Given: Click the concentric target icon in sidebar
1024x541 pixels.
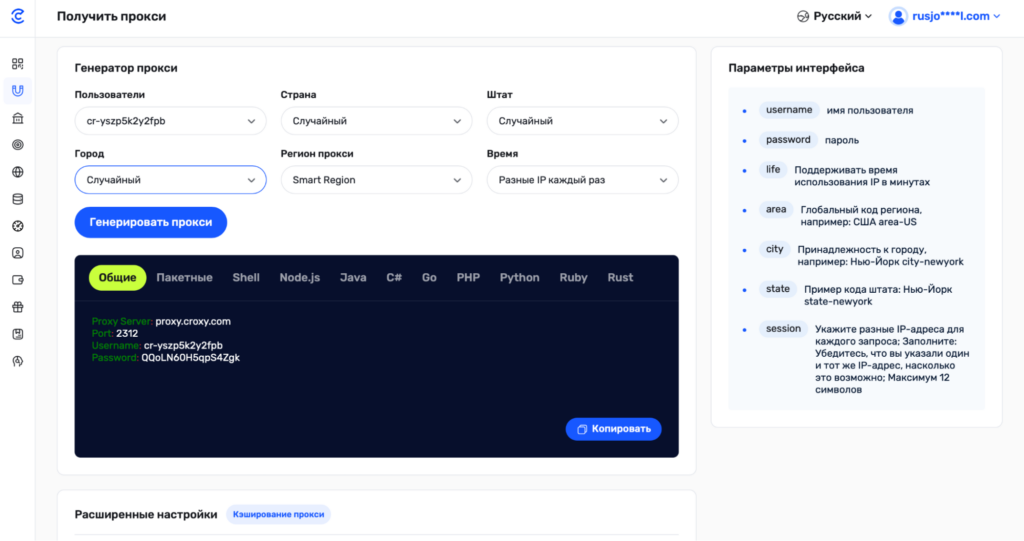Looking at the screenshot, I should (x=18, y=145).
